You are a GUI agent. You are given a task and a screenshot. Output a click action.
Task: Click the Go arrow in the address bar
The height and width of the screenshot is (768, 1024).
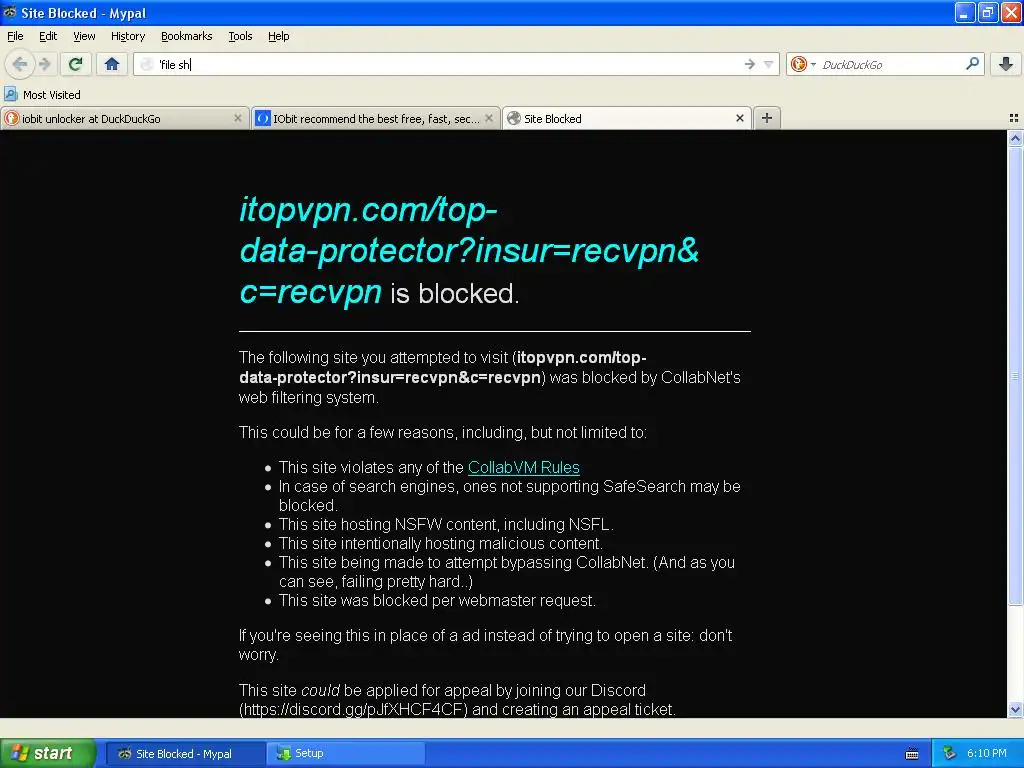pos(750,64)
